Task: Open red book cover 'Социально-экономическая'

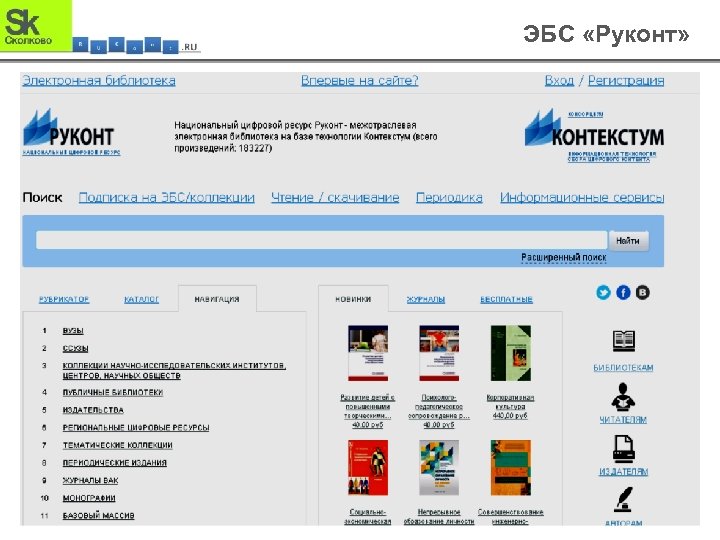Action: (x=368, y=467)
